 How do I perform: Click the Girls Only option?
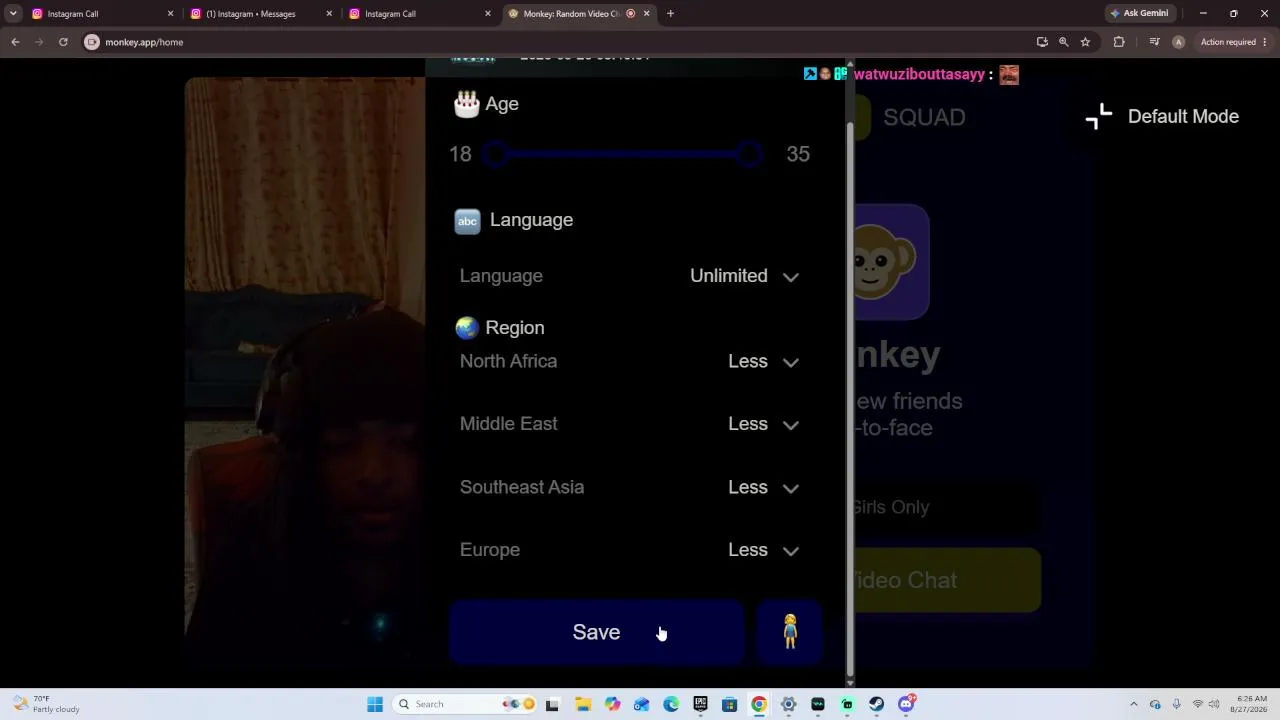pyautogui.click(x=890, y=507)
